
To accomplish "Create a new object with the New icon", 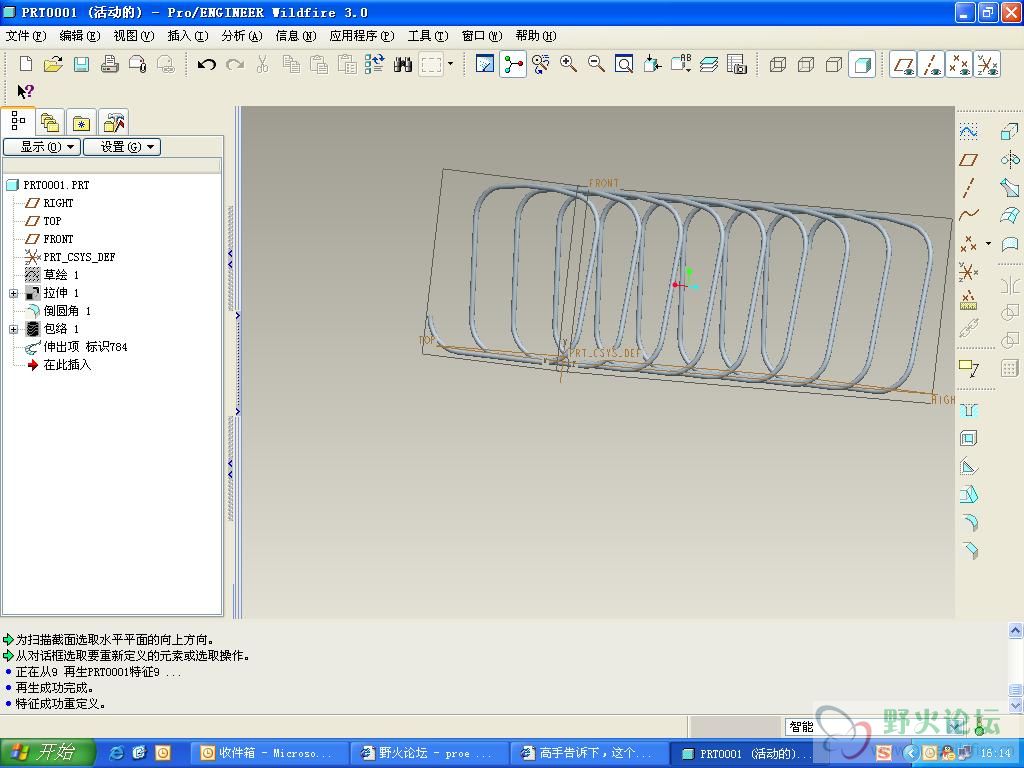I will click(x=25, y=64).
